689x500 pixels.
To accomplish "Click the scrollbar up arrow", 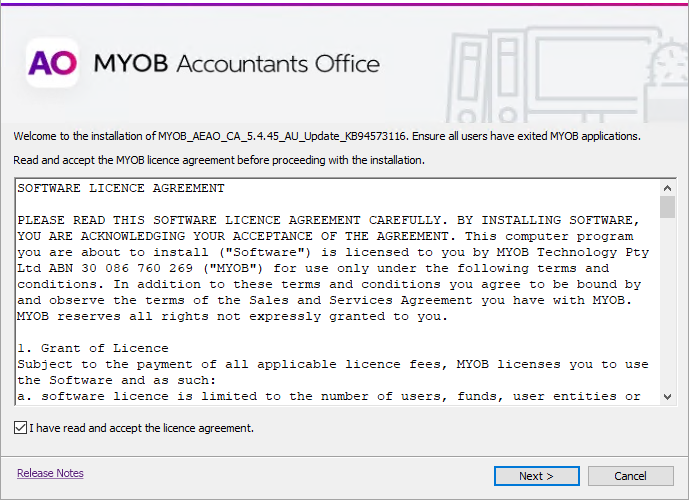I will pyautogui.click(x=667, y=188).
